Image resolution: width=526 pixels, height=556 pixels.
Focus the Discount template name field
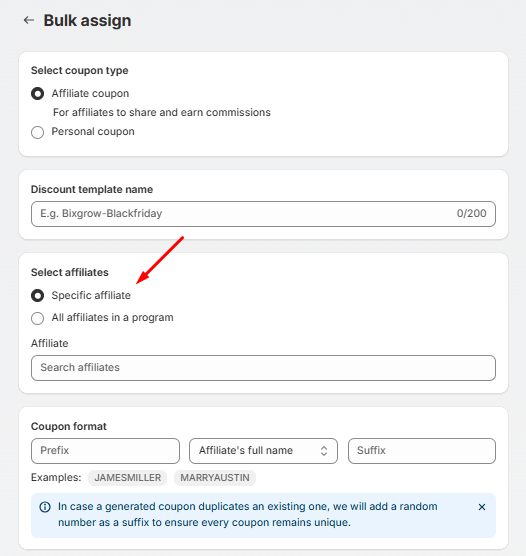[x=263, y=214]
